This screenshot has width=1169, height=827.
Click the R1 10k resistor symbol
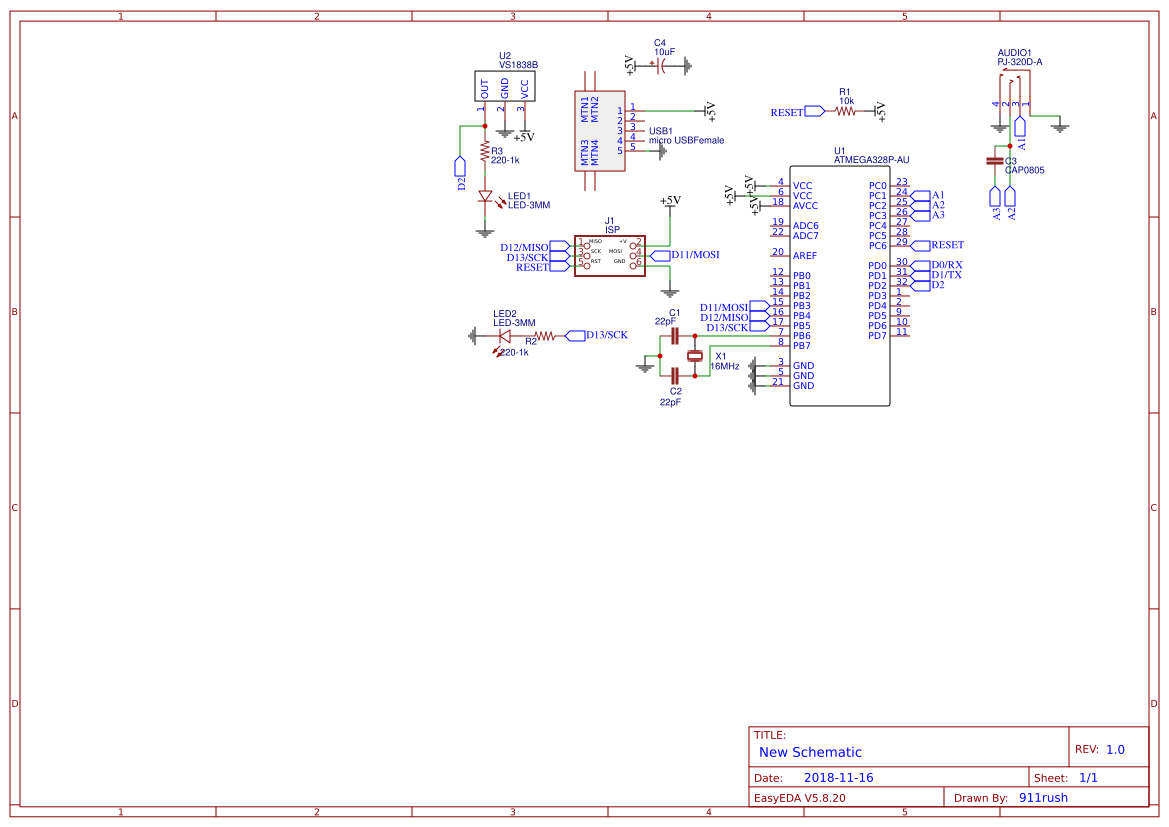pos(846,112)
